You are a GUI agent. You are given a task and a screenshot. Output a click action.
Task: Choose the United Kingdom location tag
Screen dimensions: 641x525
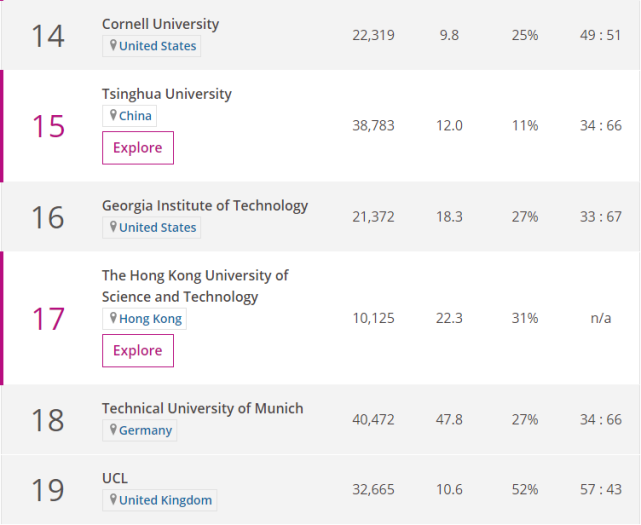click(x=165, y=500)
